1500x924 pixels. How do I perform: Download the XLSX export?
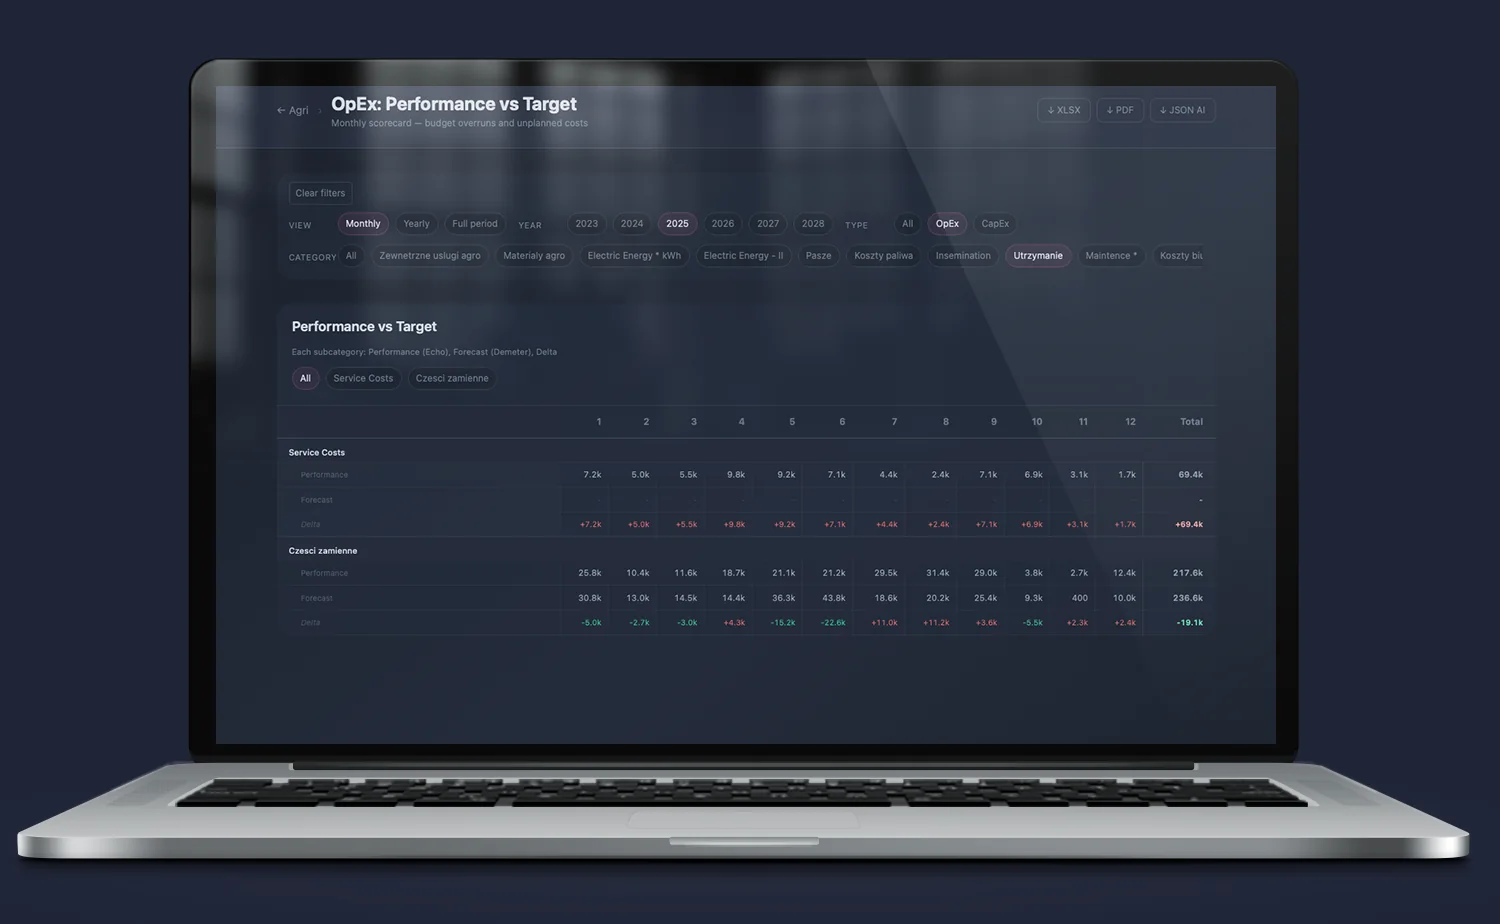[x=1064, y=110]
